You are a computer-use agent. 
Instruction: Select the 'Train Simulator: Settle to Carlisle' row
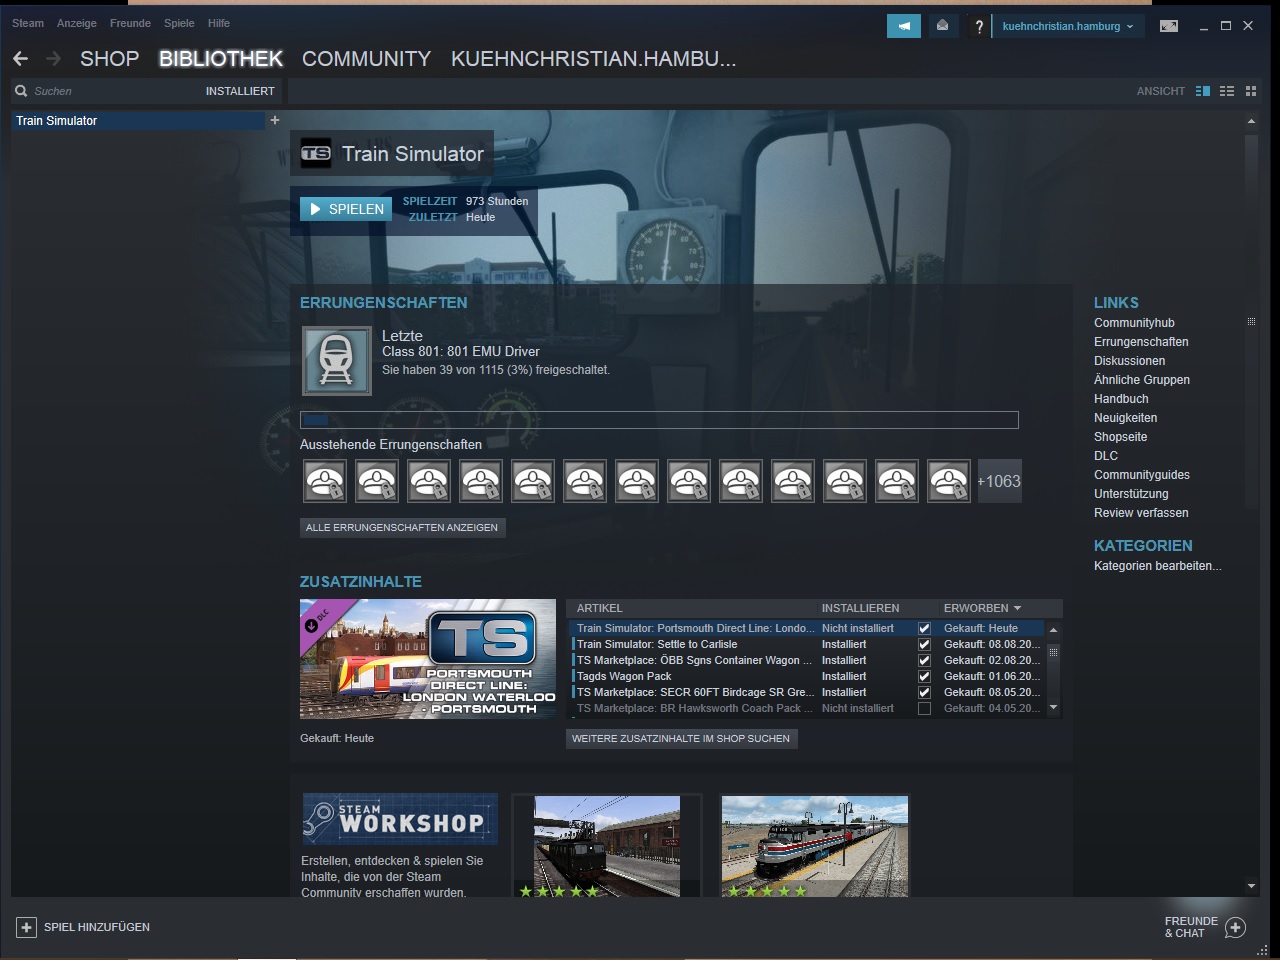[x=808, y=644]
